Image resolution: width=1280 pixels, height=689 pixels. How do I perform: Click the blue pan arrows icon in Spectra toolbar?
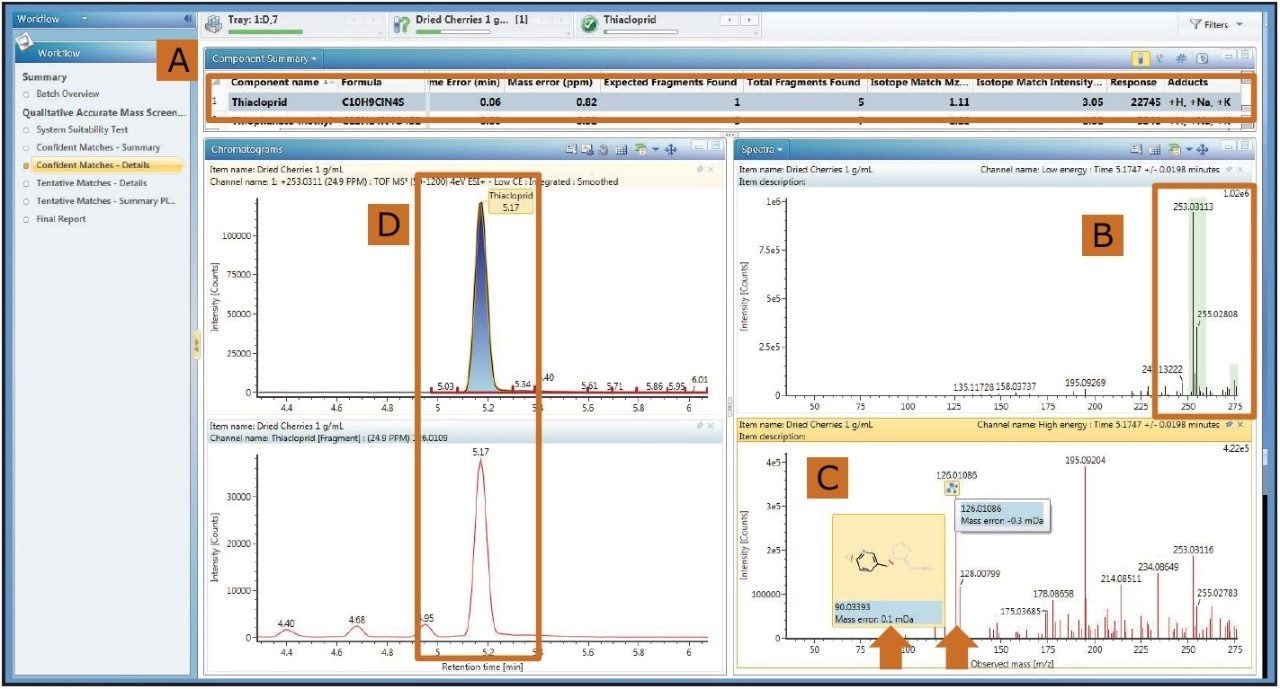coord(1204,149)
